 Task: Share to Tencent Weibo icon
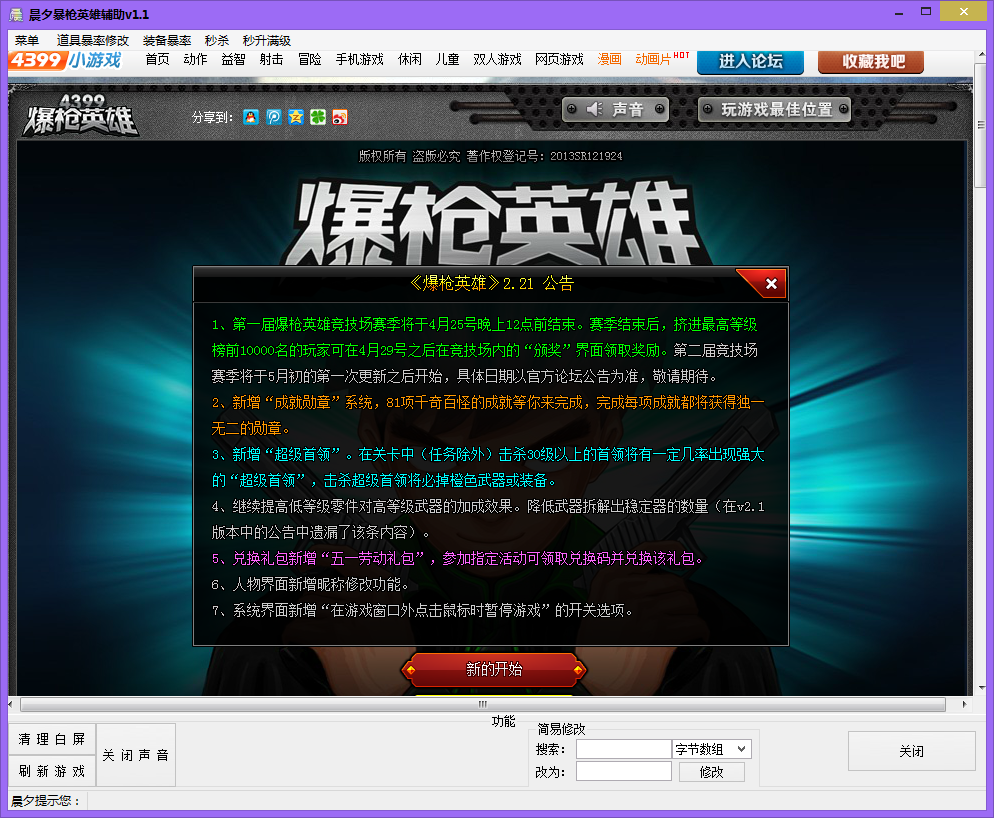click(x=274, y=117)
